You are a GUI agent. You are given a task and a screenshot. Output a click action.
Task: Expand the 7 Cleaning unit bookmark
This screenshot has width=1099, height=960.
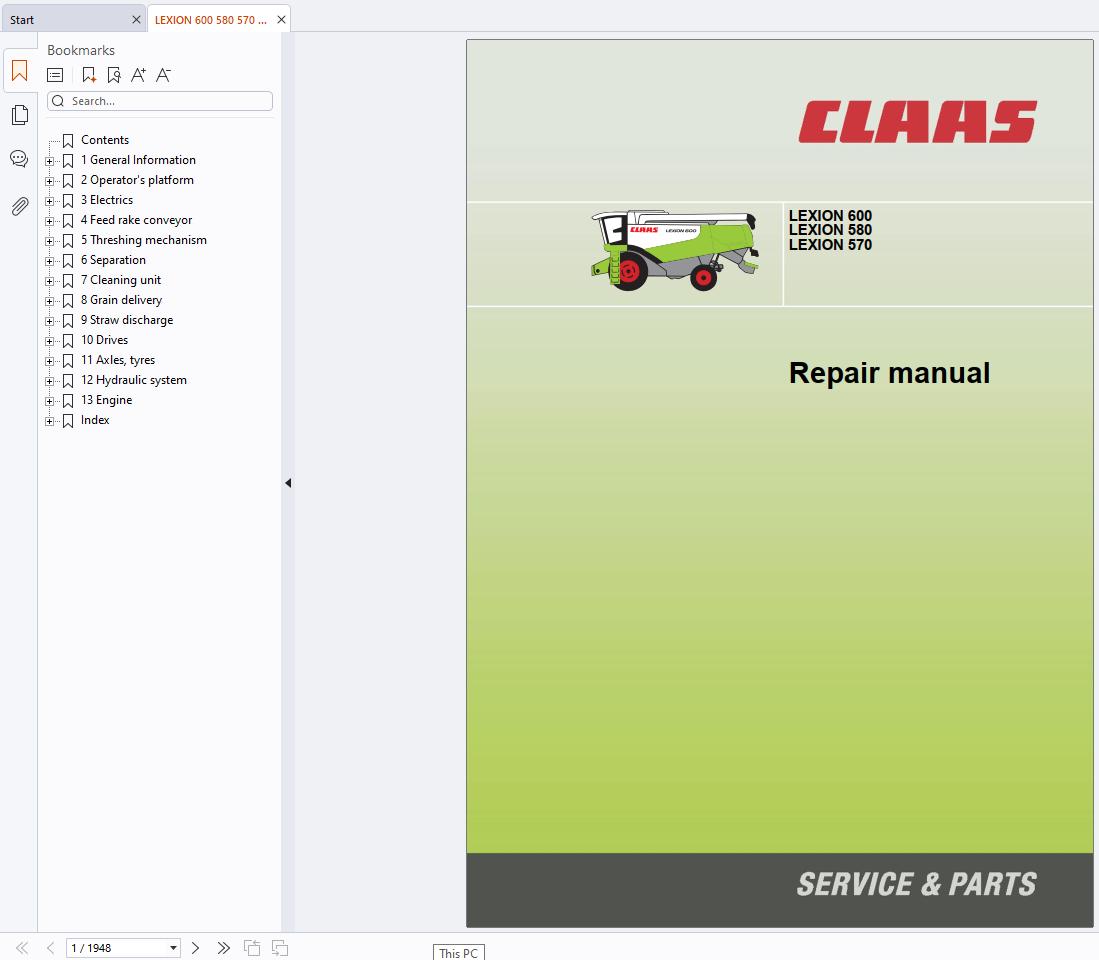tap(49, 281)
